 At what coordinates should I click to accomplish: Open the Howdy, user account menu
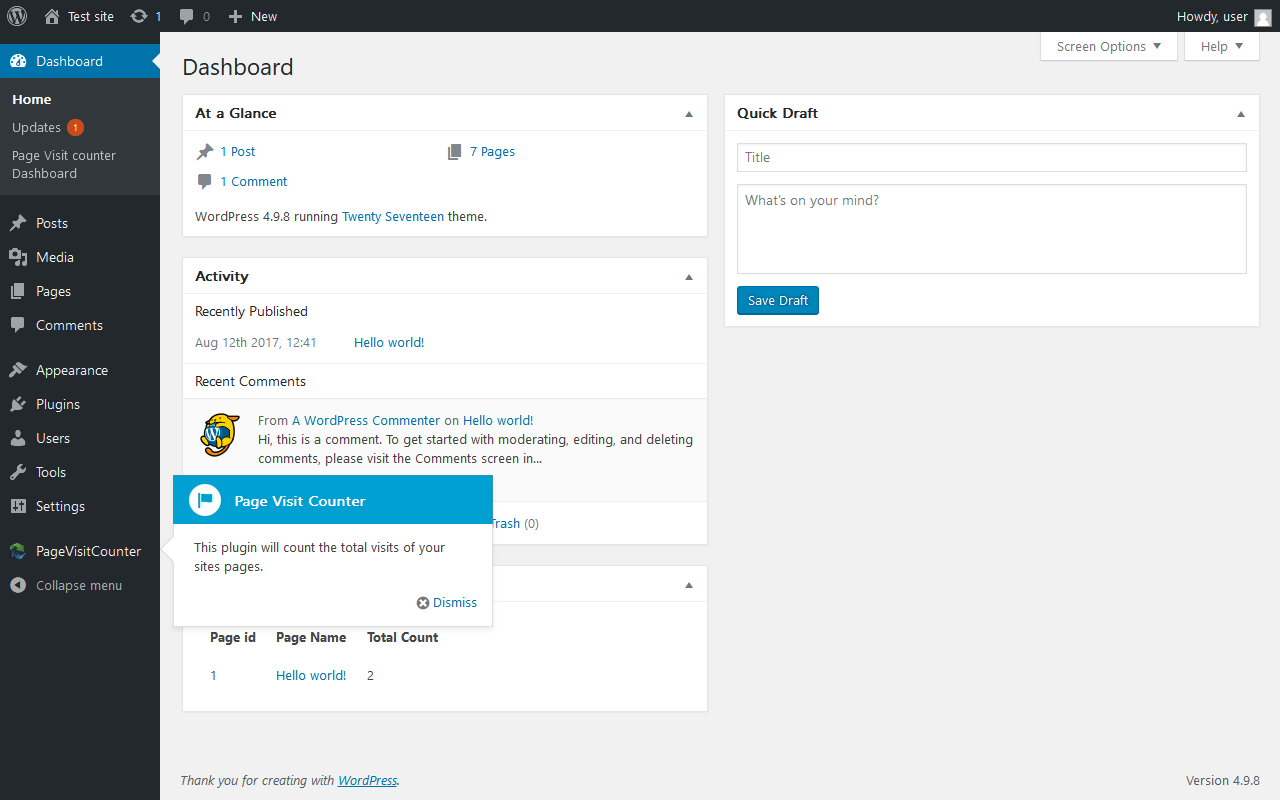coord(1224,16)
